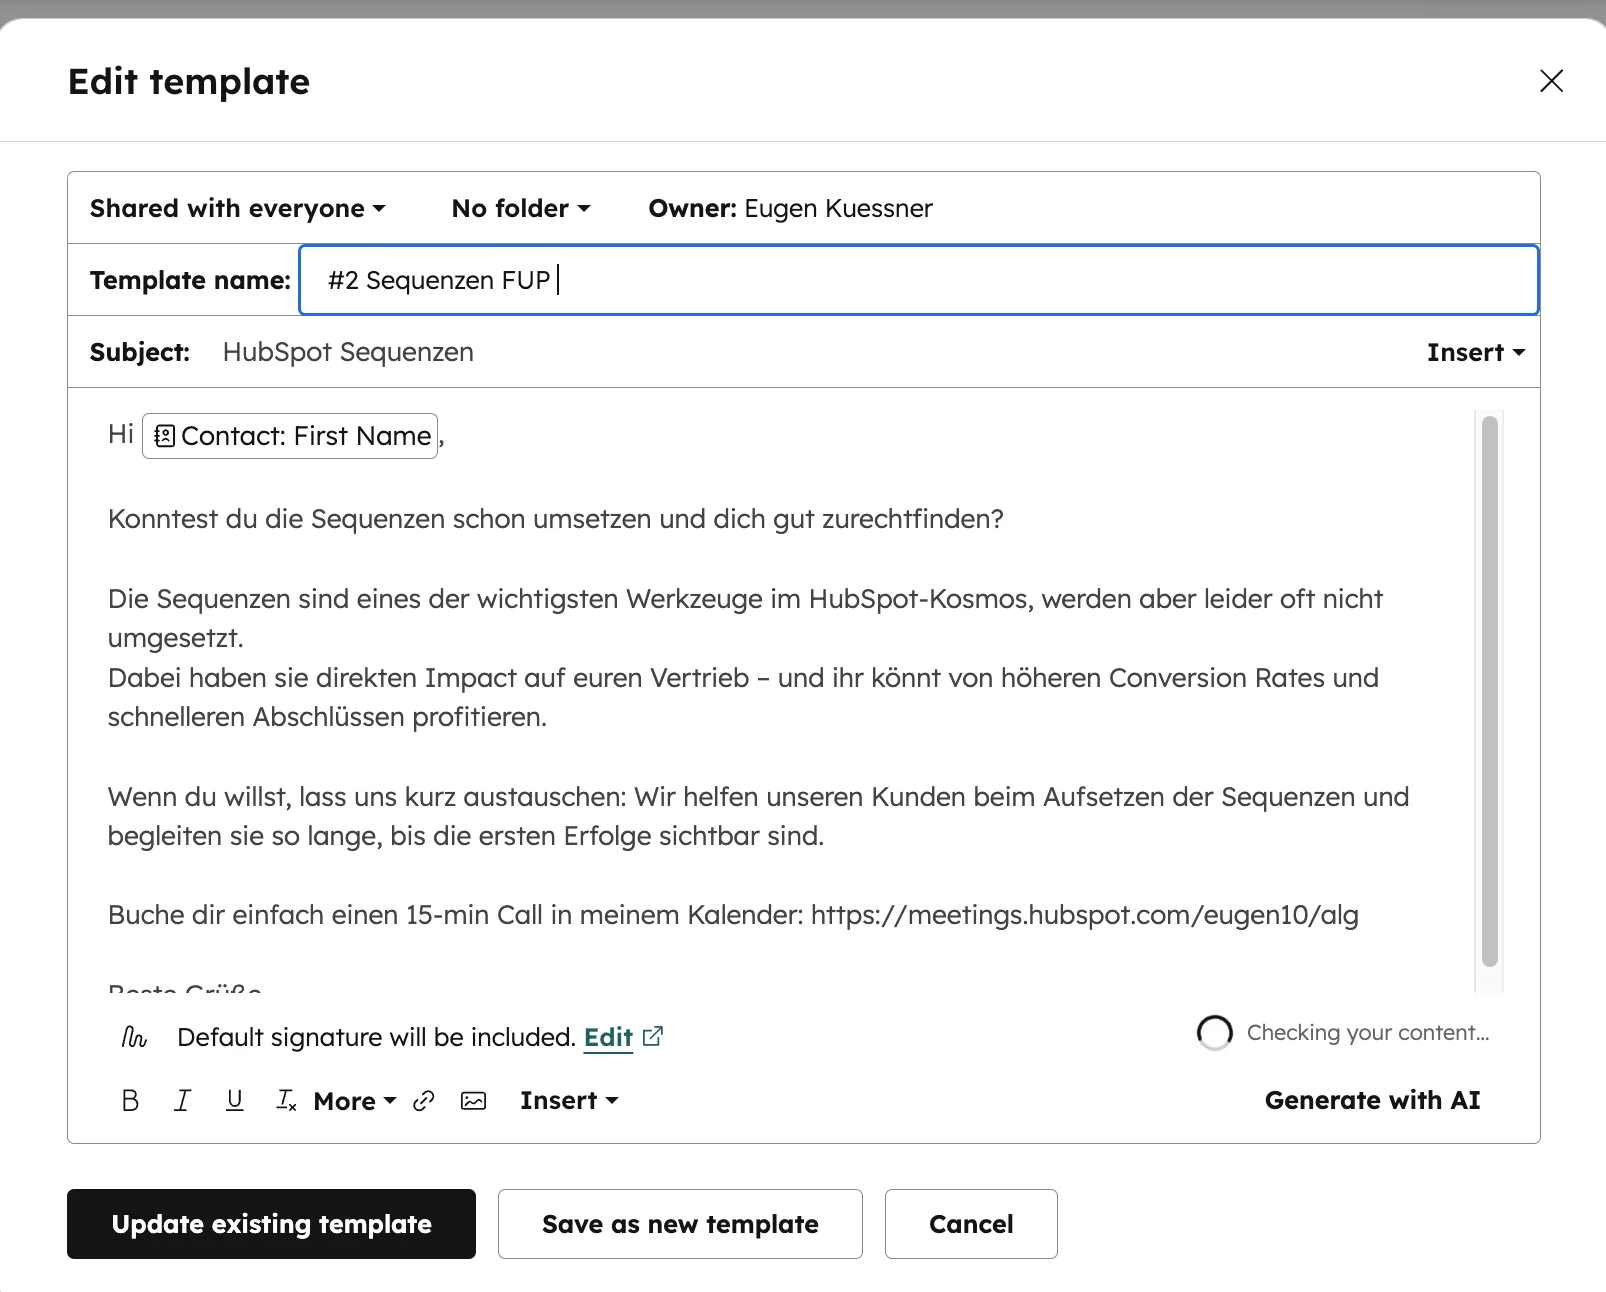Remove the Contact: First Name personalization token

click(x=290, y=436)
